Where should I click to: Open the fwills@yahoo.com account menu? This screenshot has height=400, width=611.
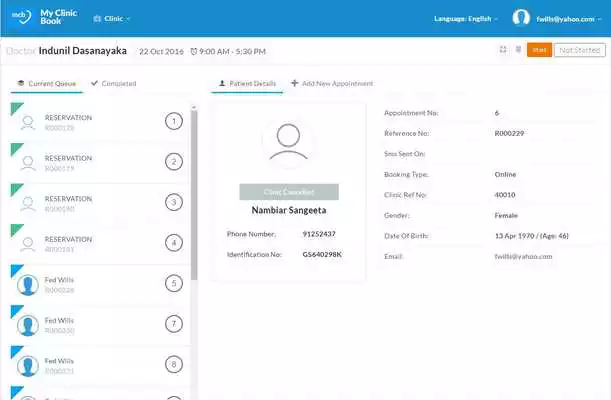[x=569, y=19]
